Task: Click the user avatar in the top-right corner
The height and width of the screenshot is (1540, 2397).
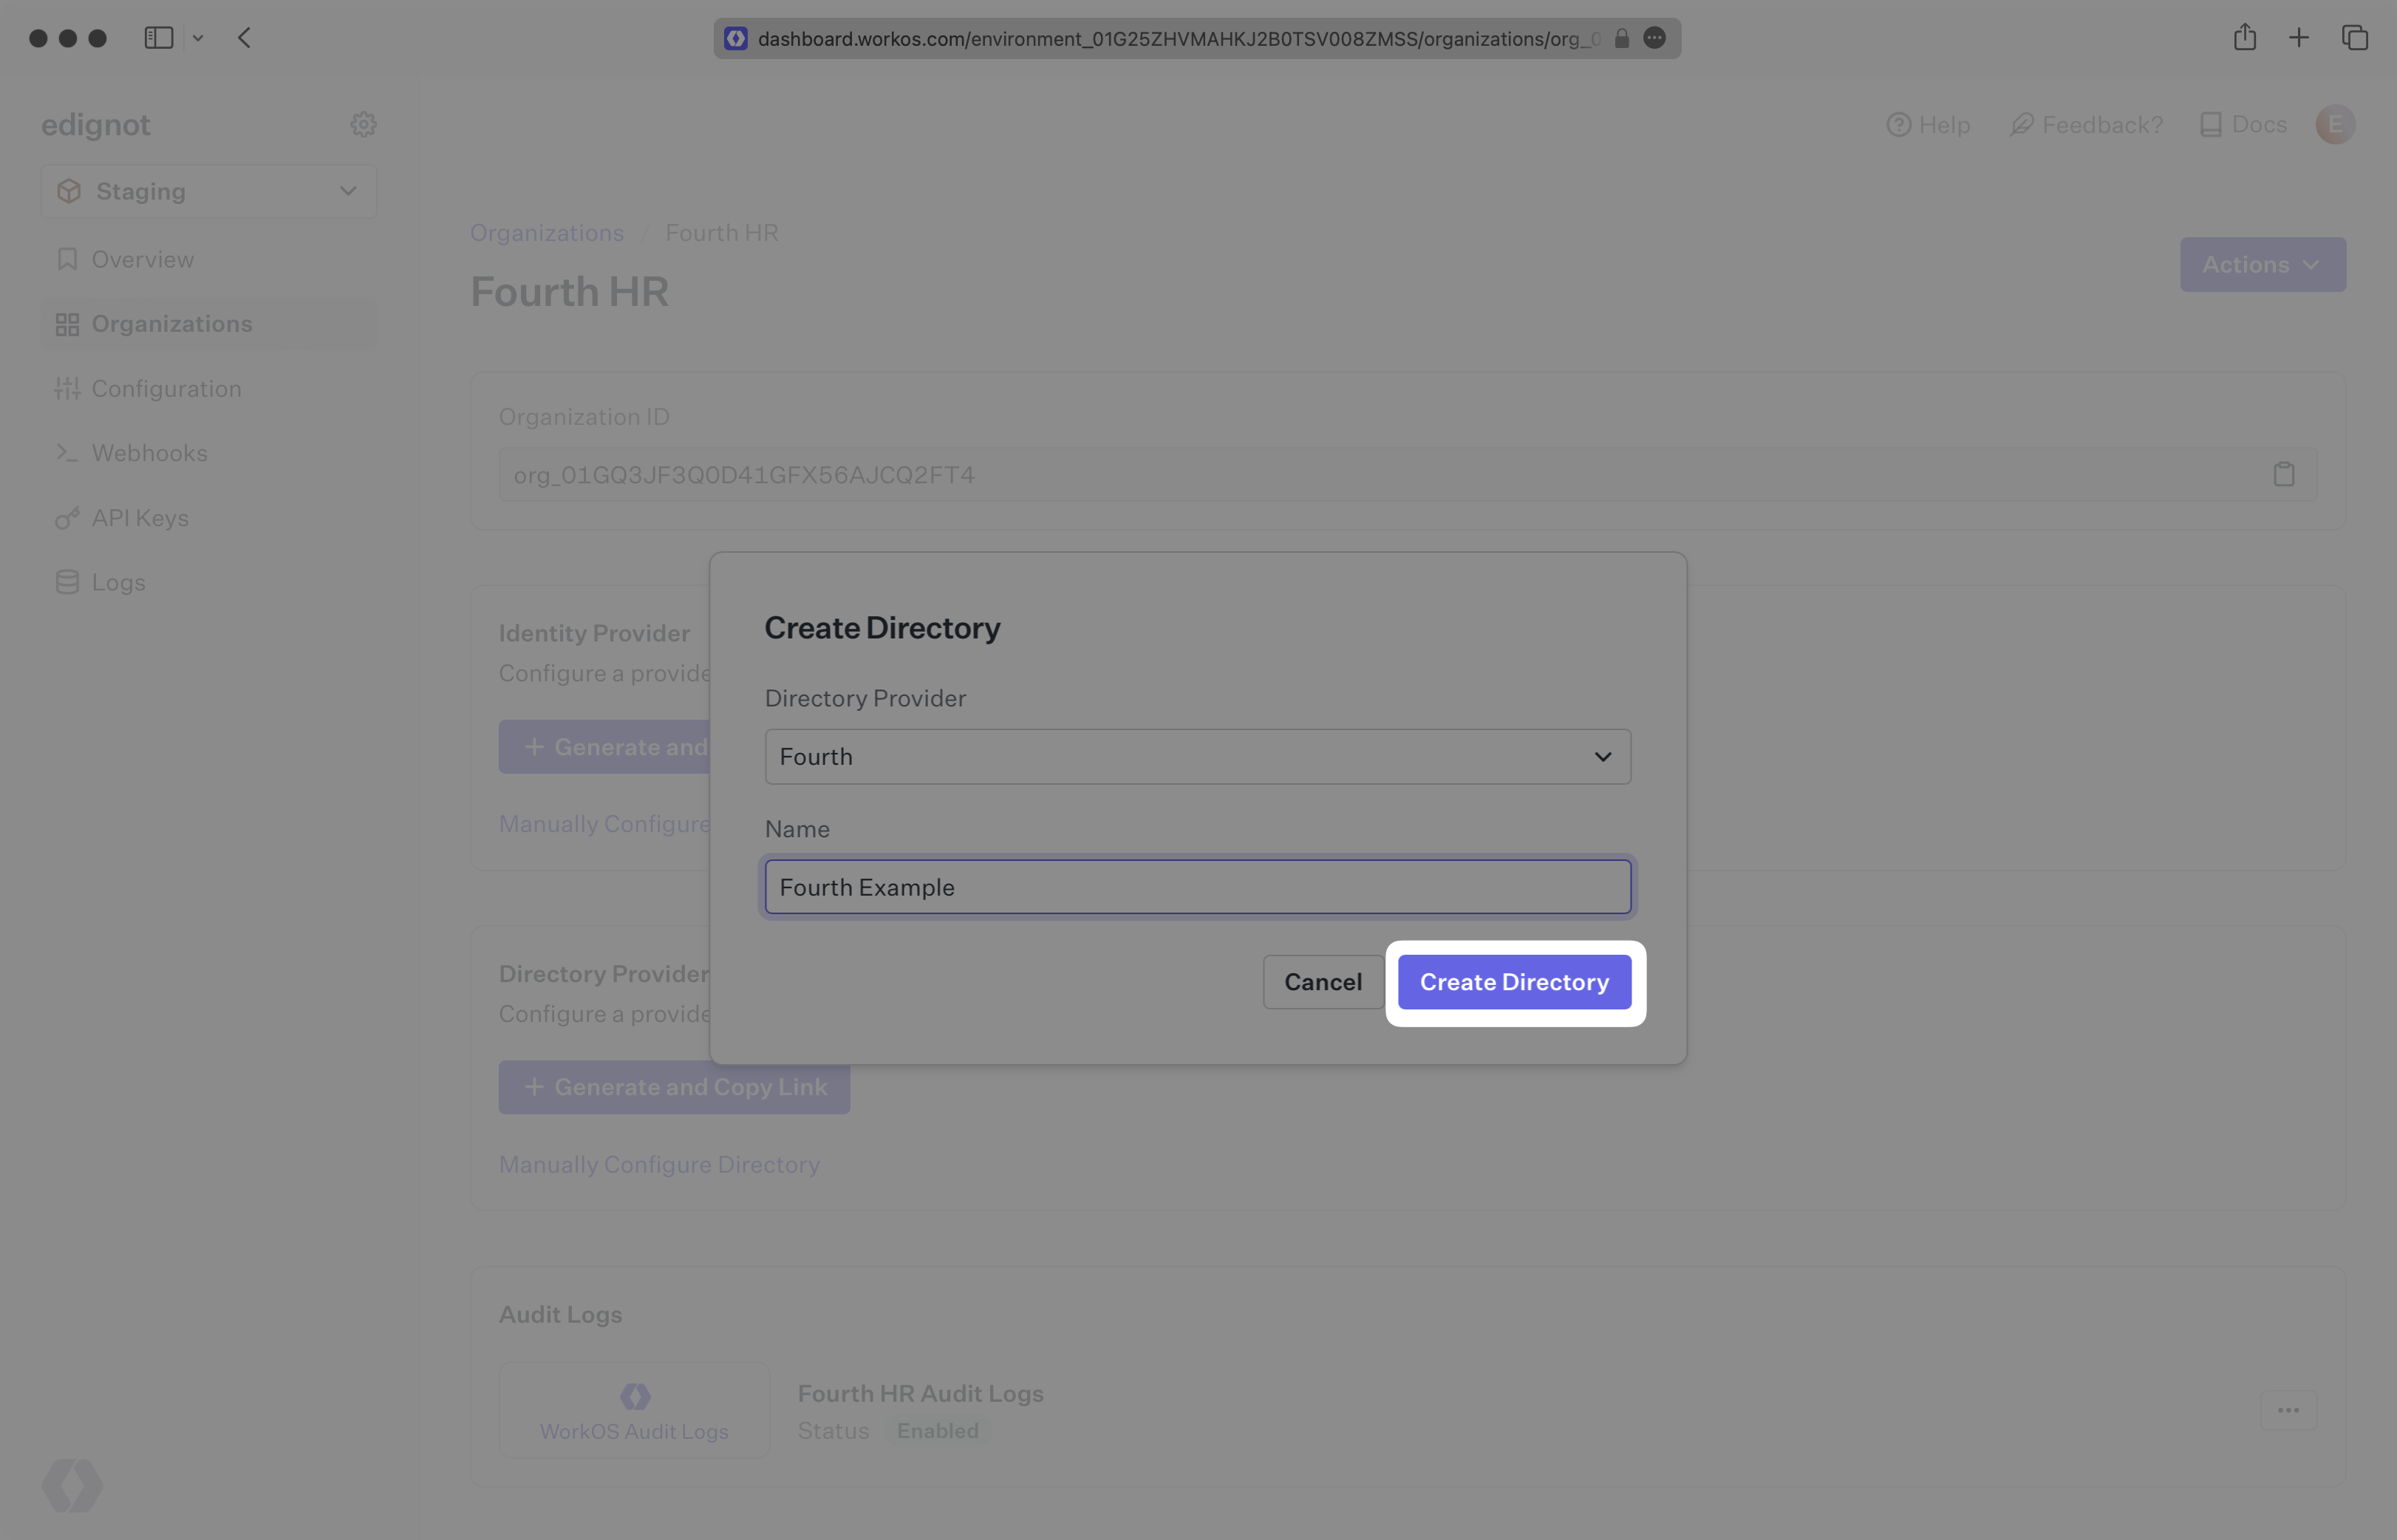Action: [x=2334, y=124]
